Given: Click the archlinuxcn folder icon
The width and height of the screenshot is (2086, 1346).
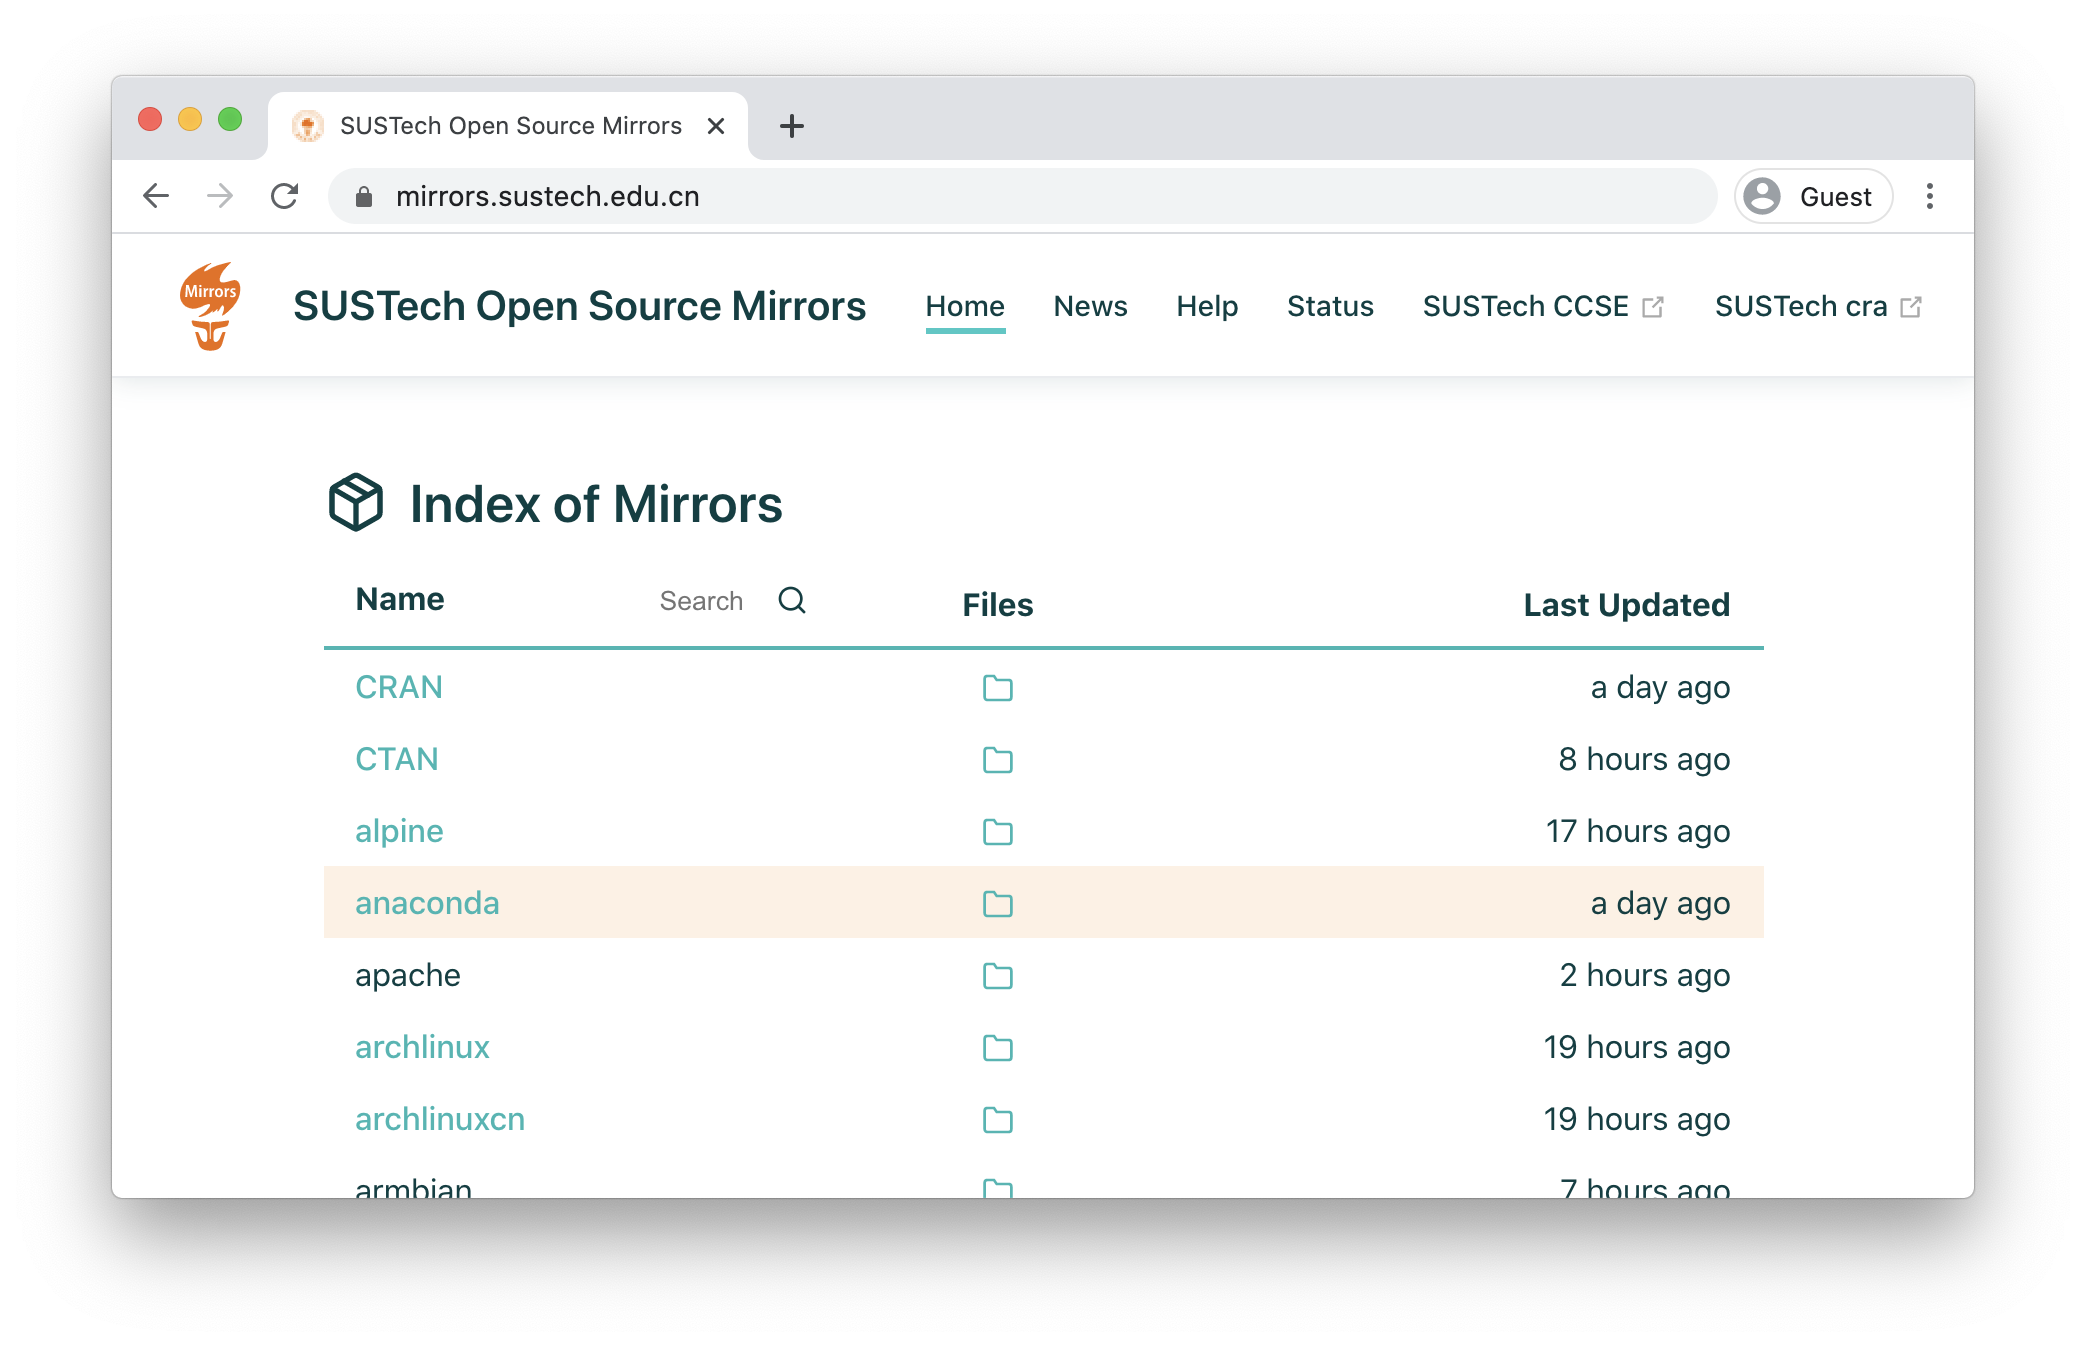Looking at the screenshot, I should coord(997,1120).
